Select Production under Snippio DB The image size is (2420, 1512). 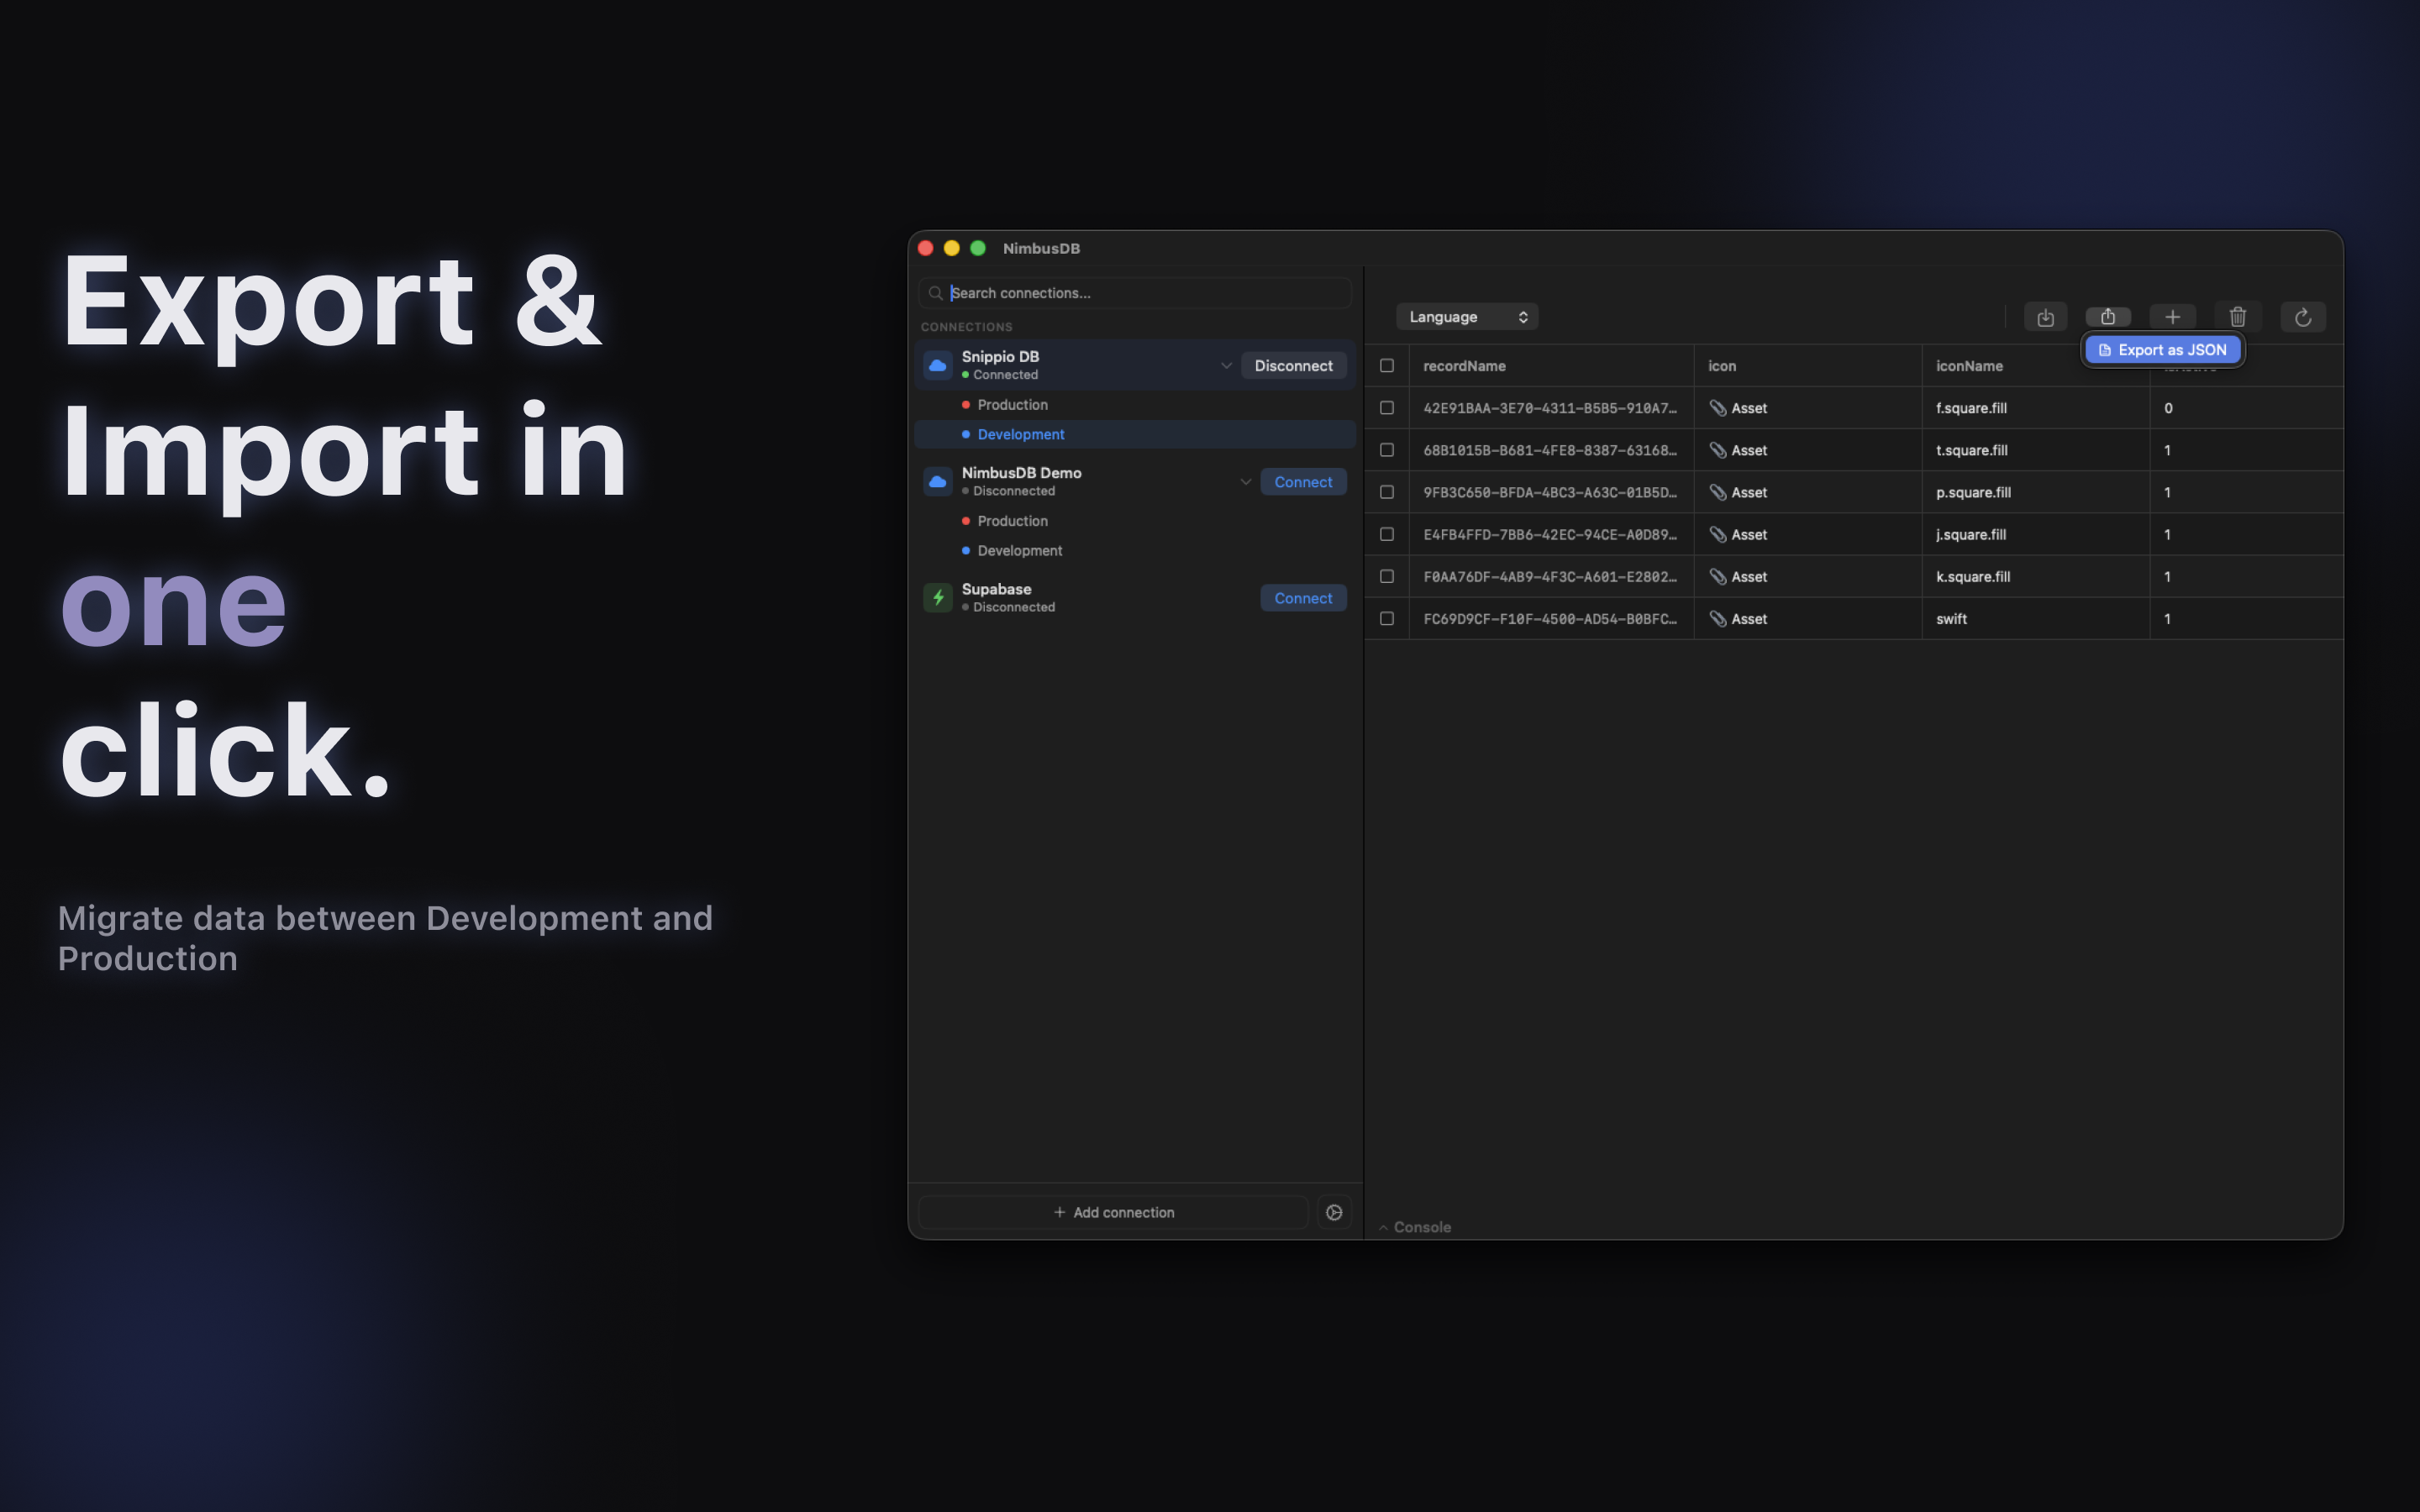(1134, 404)
